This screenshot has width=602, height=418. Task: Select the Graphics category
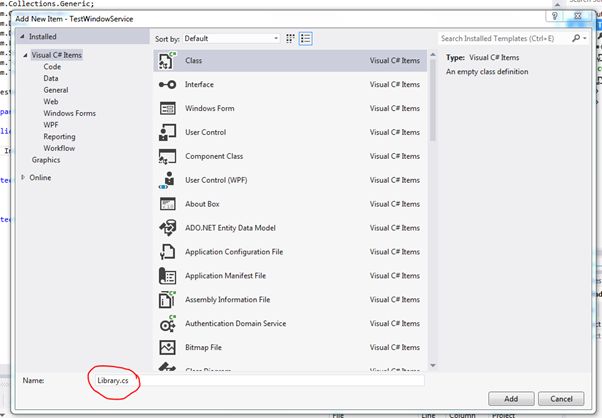coord(46,160)
